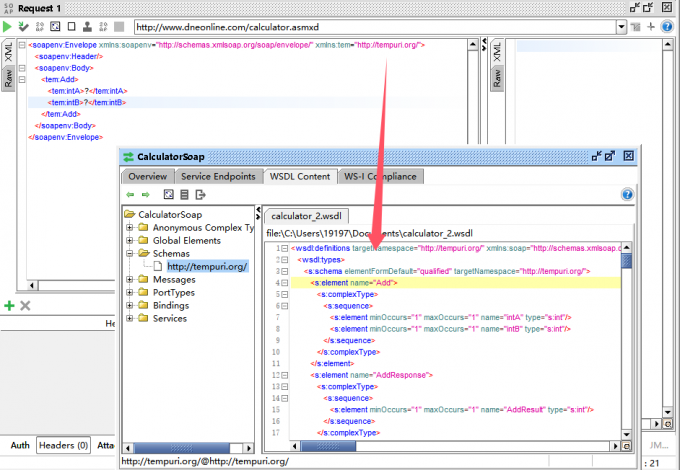The width and height of the screenshot is (680, 470).
Task: Click the SOAP icon in Request 1 title bar
Action: [8, 8]
